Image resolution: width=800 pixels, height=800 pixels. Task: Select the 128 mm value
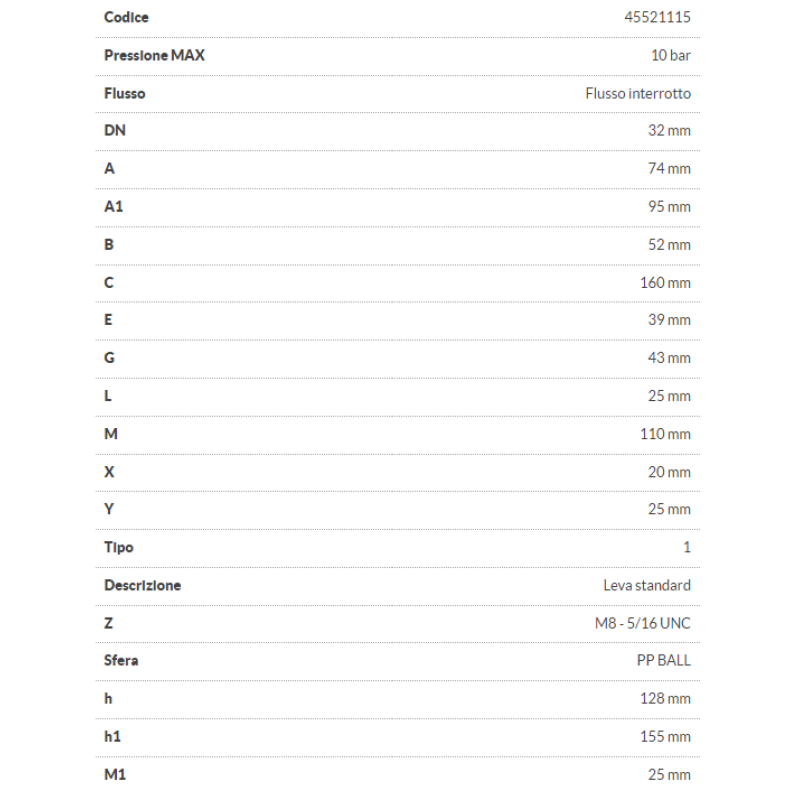(665, 698)
